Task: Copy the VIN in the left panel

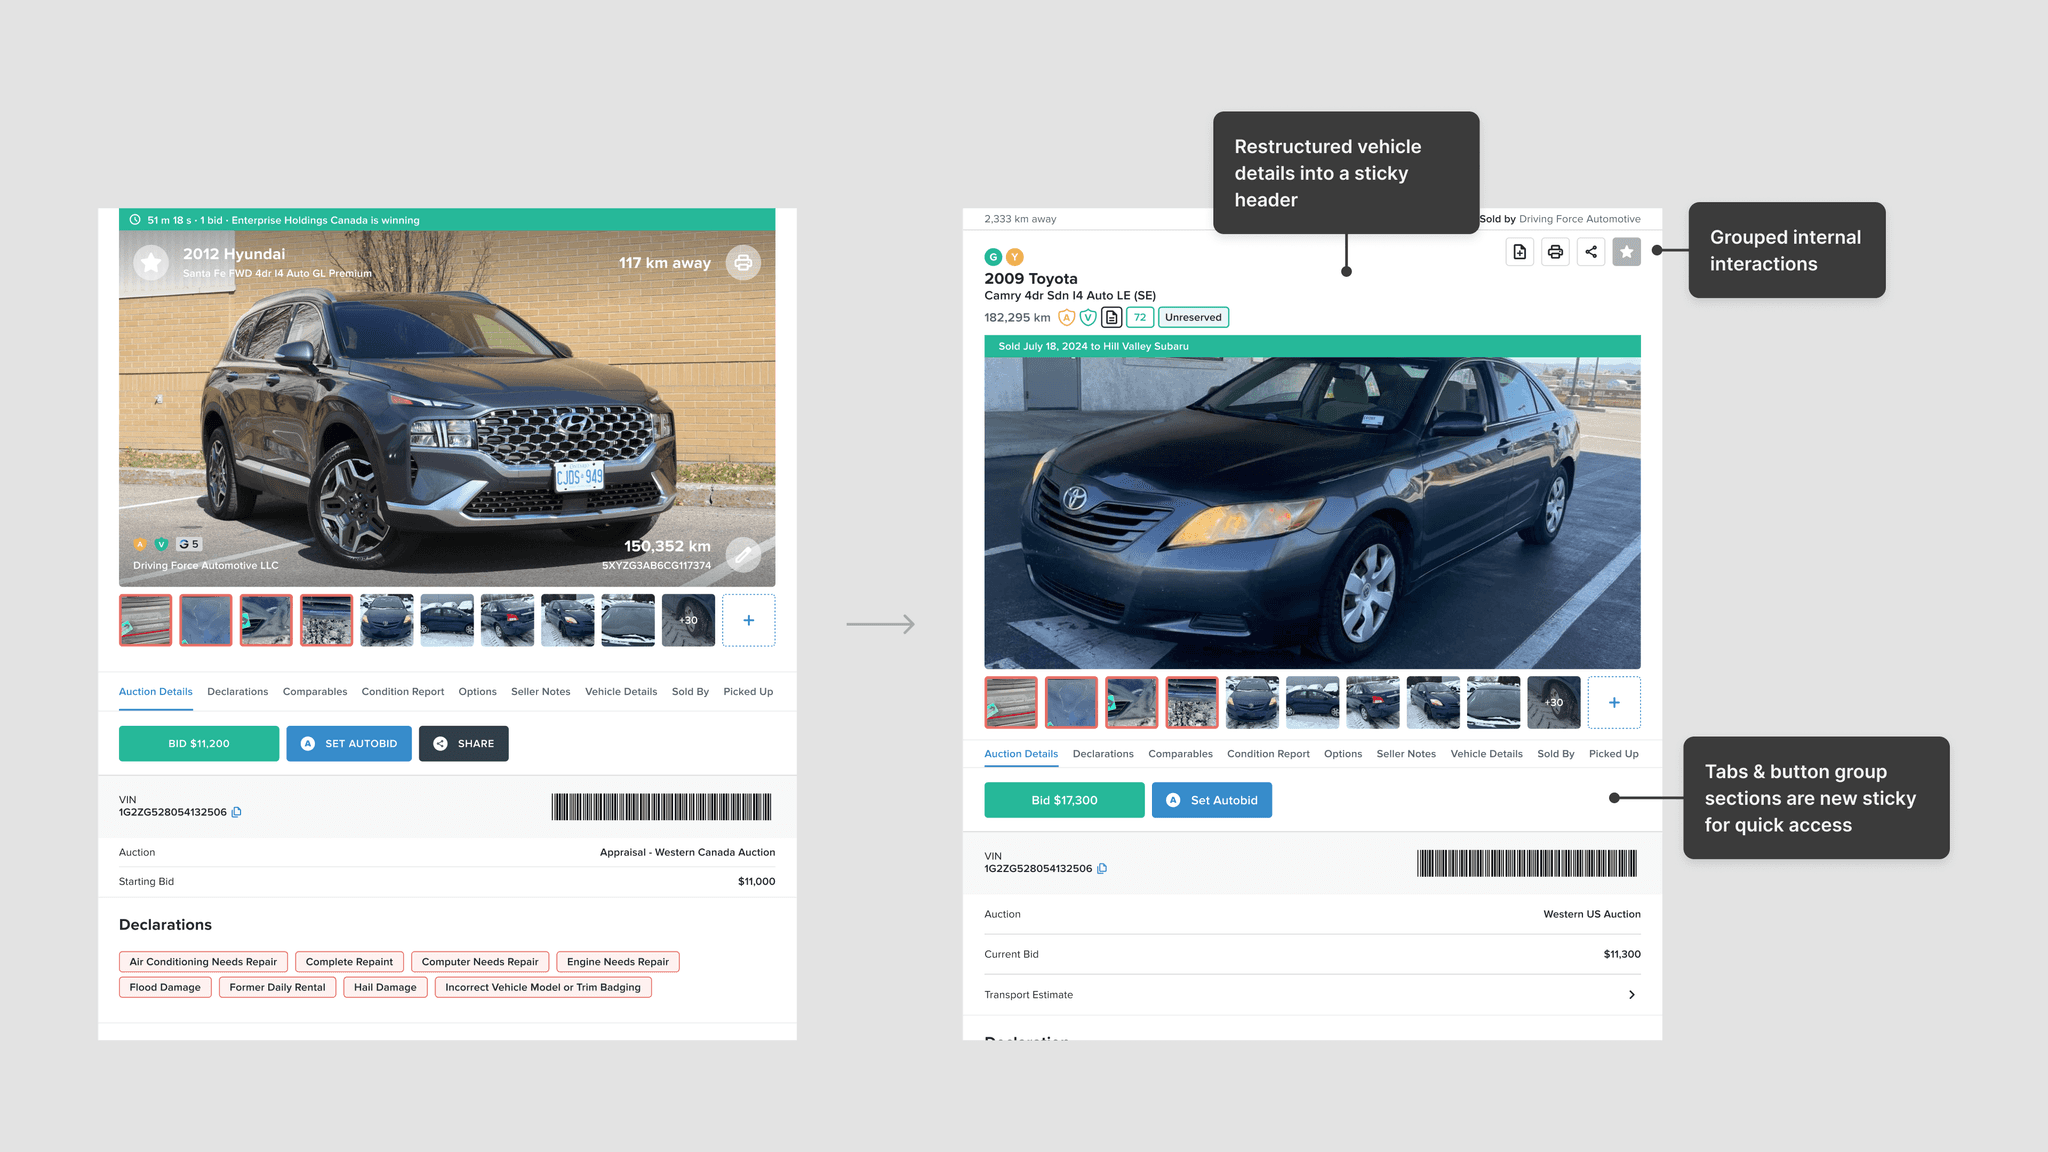Action: pos(237,812)
